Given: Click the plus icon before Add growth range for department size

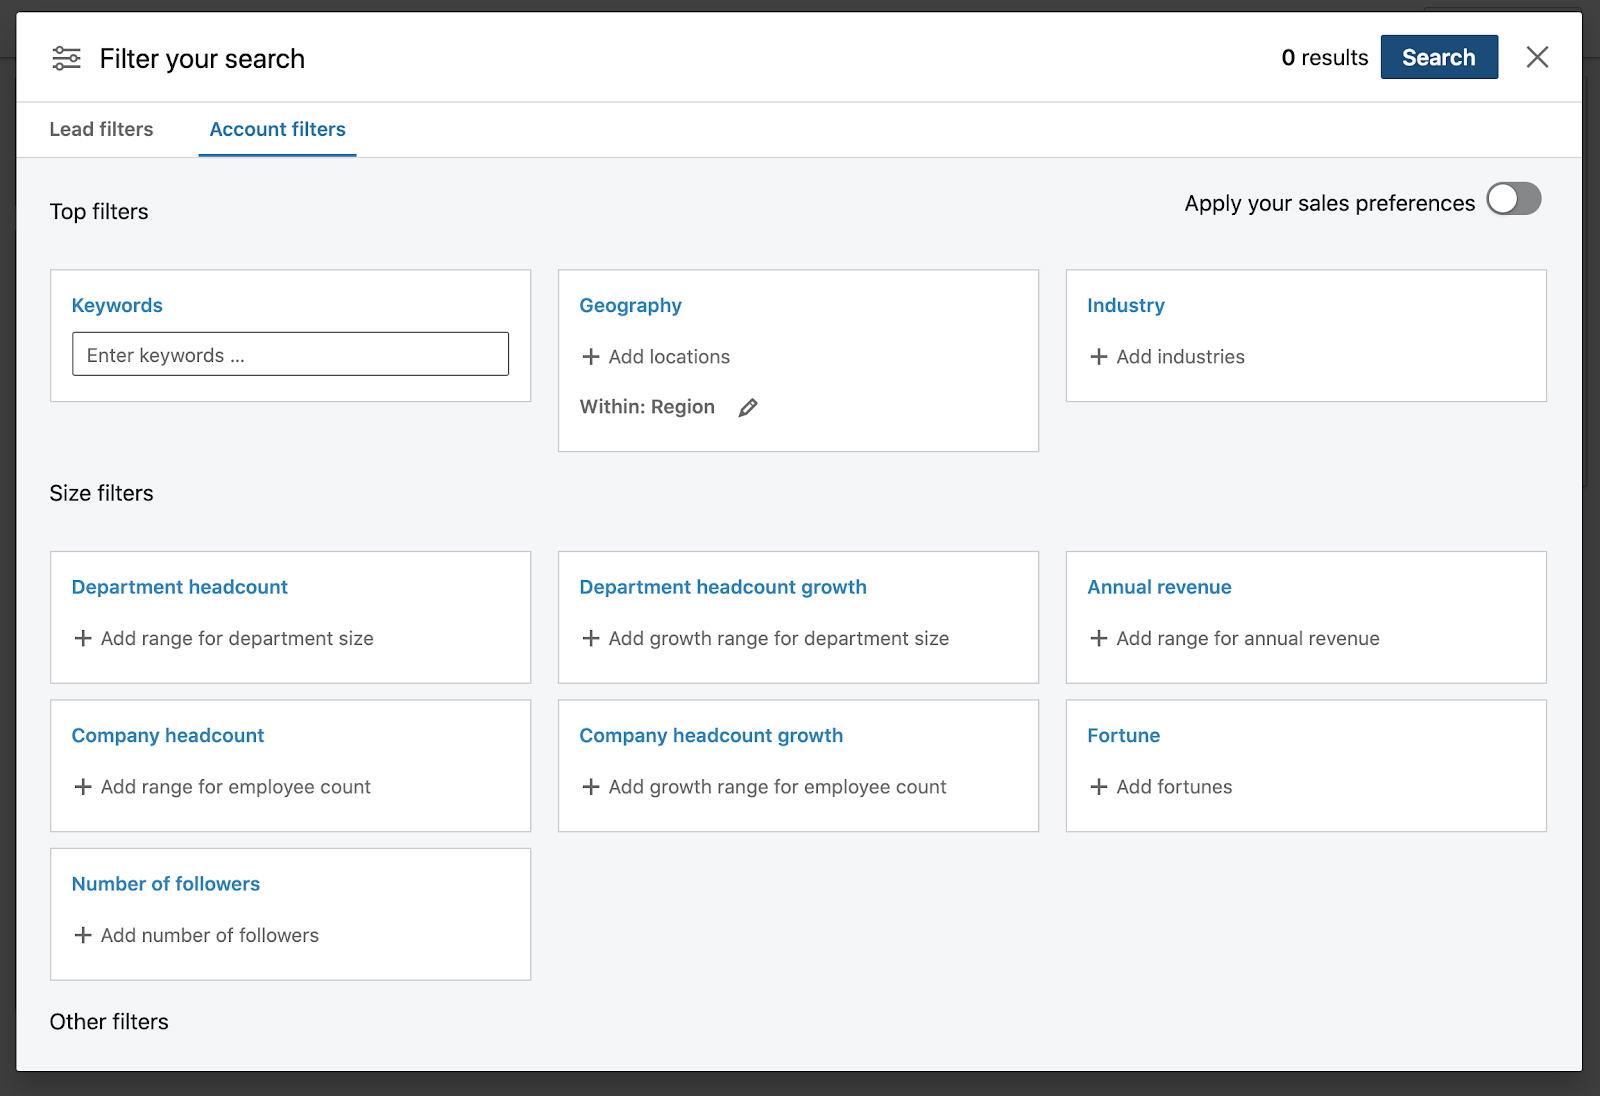Looking at the screenshot, I should coord(591,638).
